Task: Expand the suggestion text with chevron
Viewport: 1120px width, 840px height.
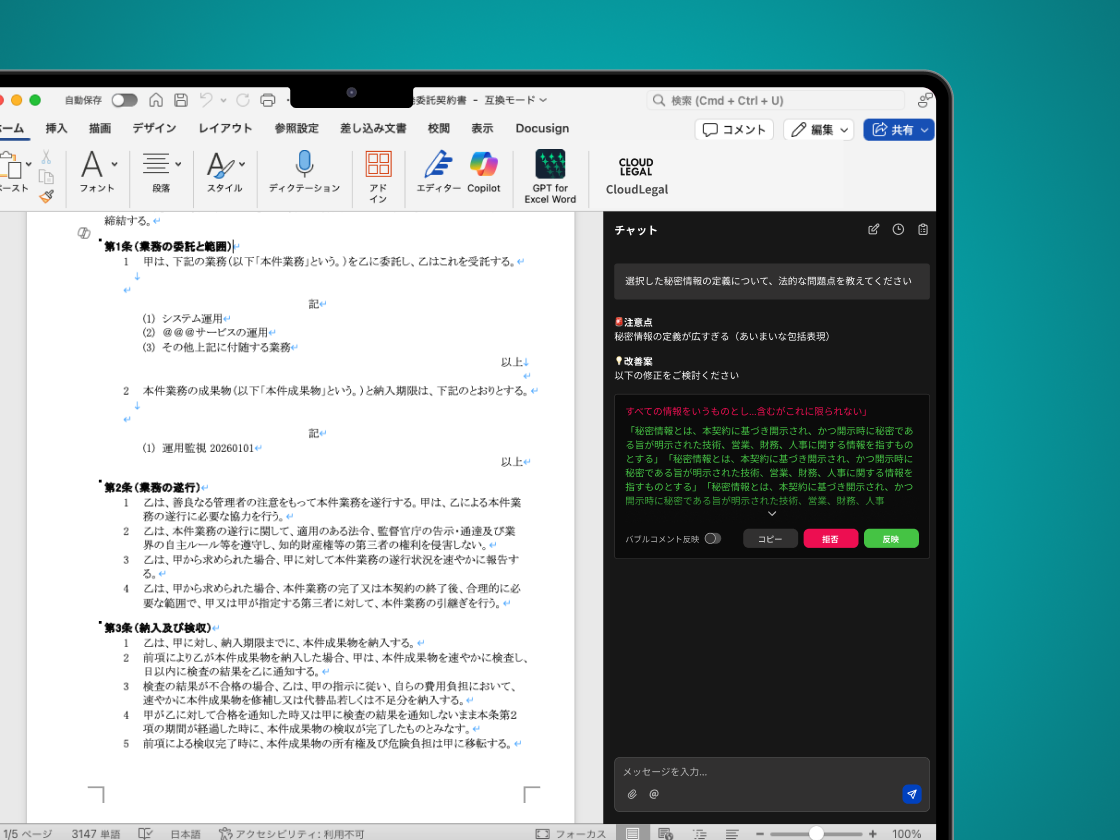Action: point(771,514)
